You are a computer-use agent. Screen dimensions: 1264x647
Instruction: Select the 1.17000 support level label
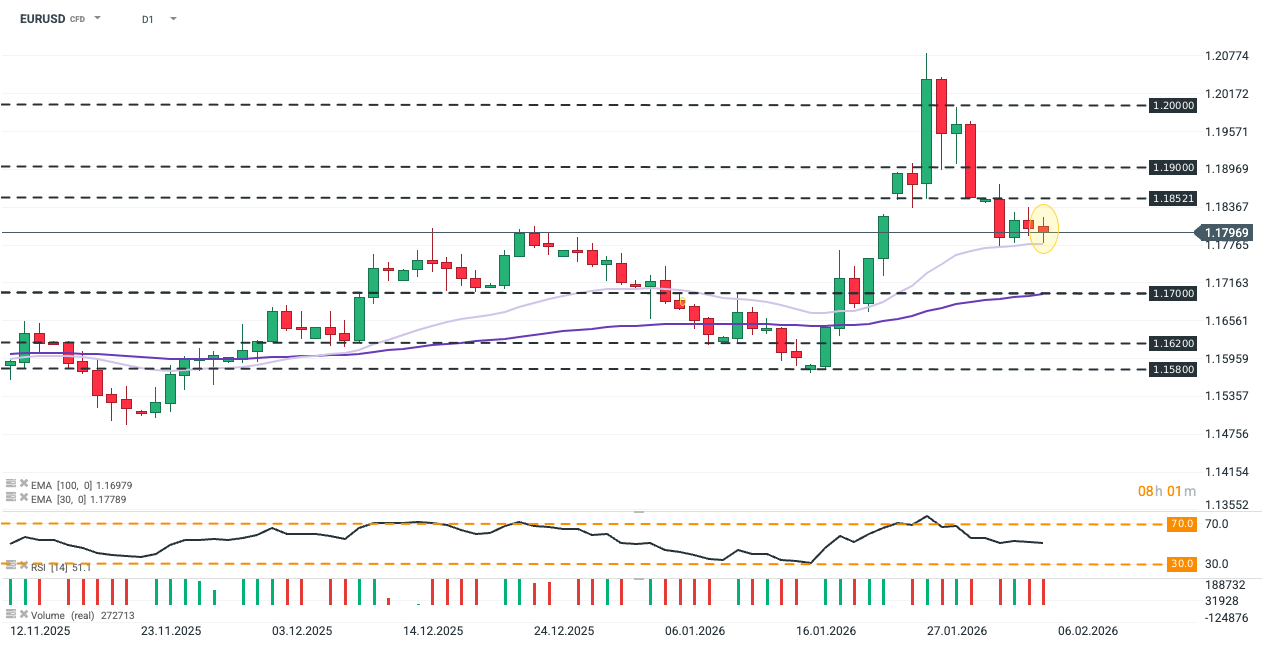coord(1172,293)
